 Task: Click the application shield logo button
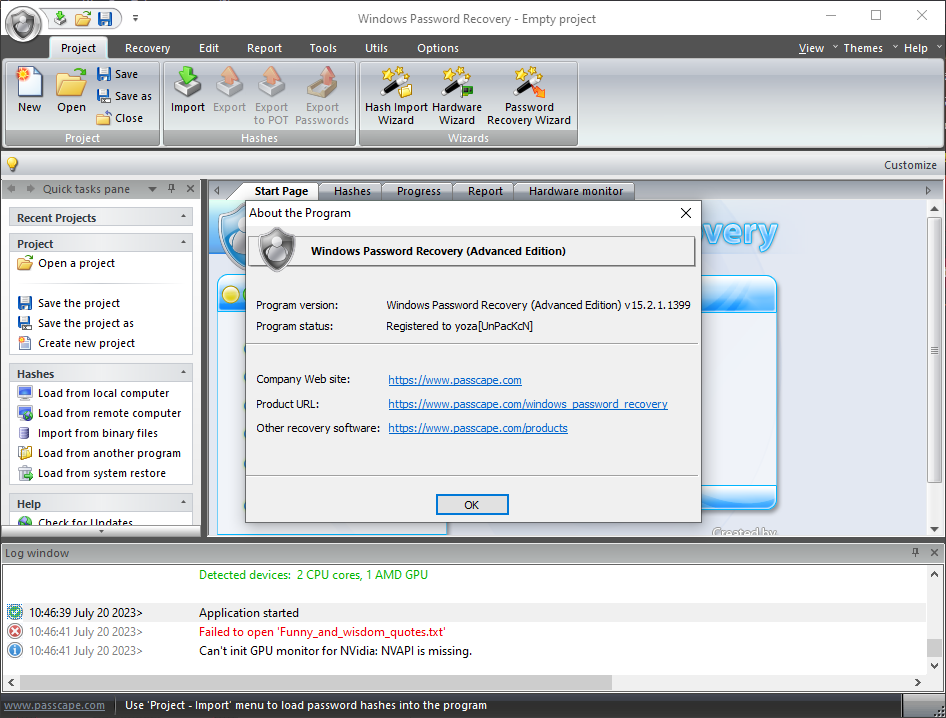[x=24, y=24]
